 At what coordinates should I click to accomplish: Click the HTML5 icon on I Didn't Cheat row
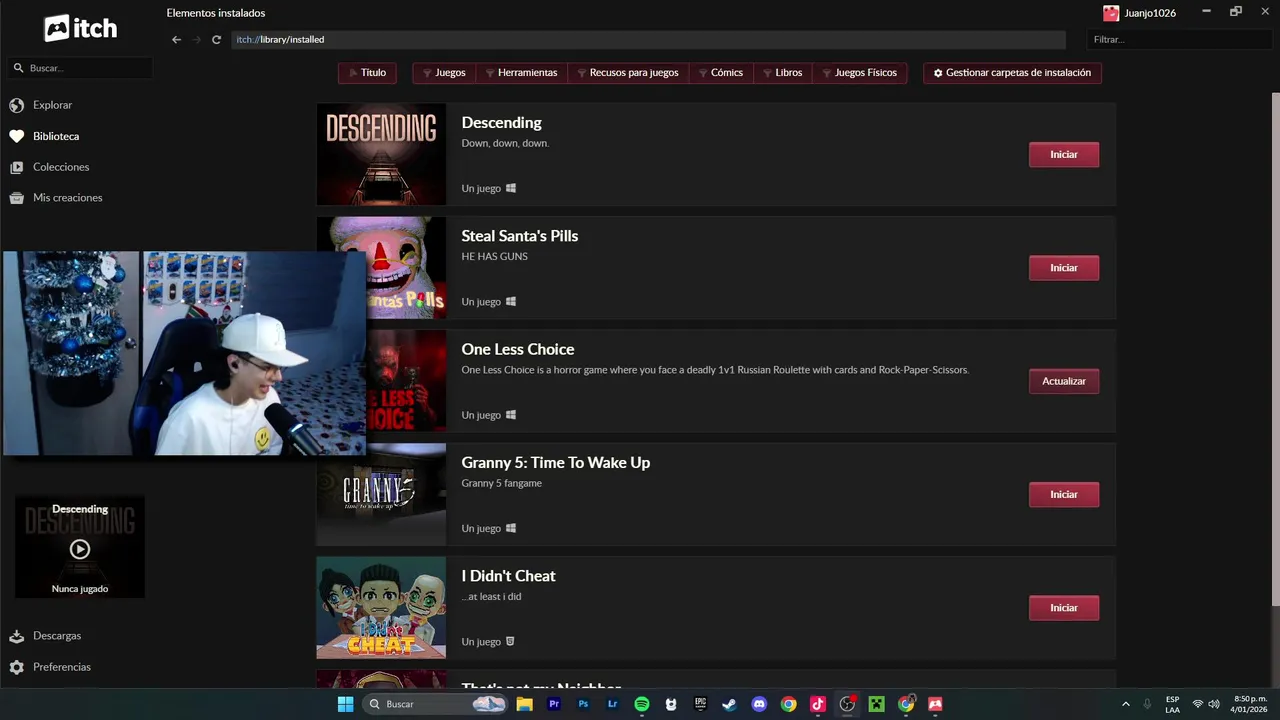click(511, 641)
